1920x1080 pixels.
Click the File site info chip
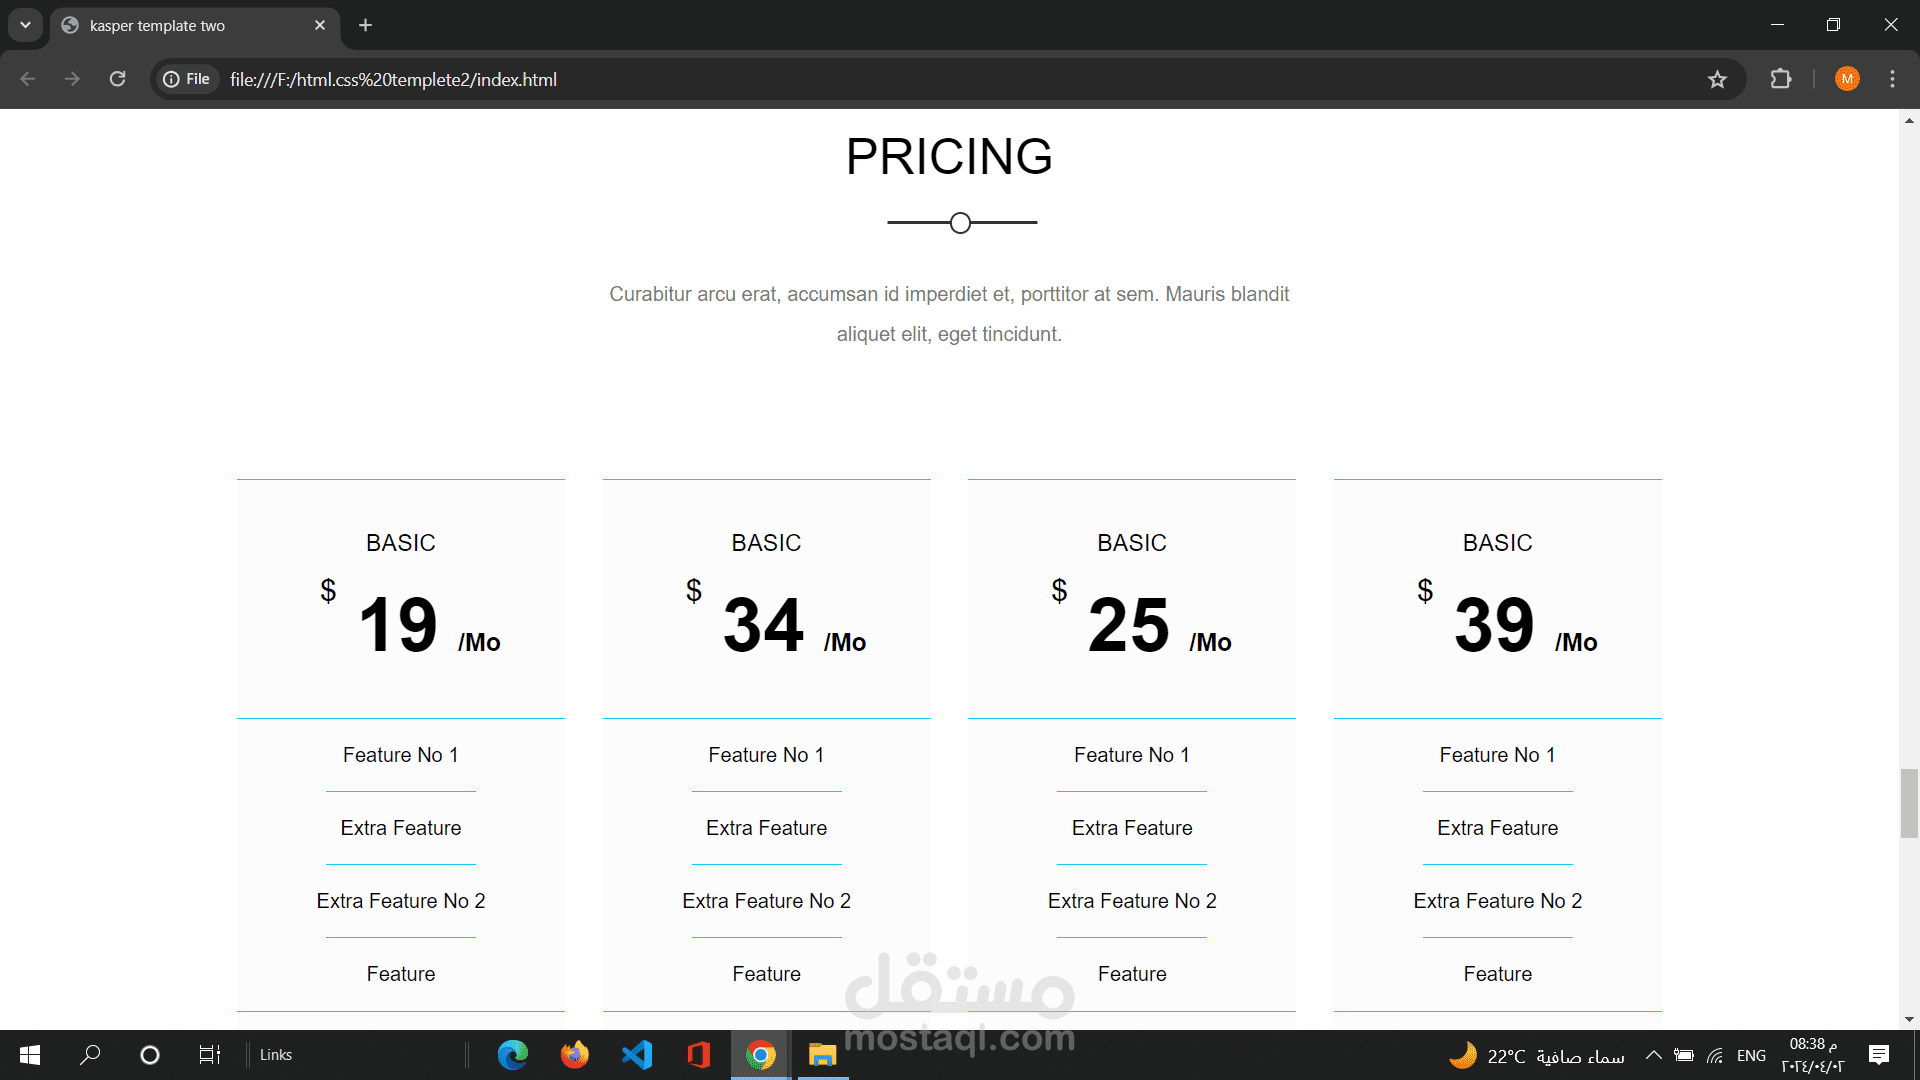[x=187, y=79]
